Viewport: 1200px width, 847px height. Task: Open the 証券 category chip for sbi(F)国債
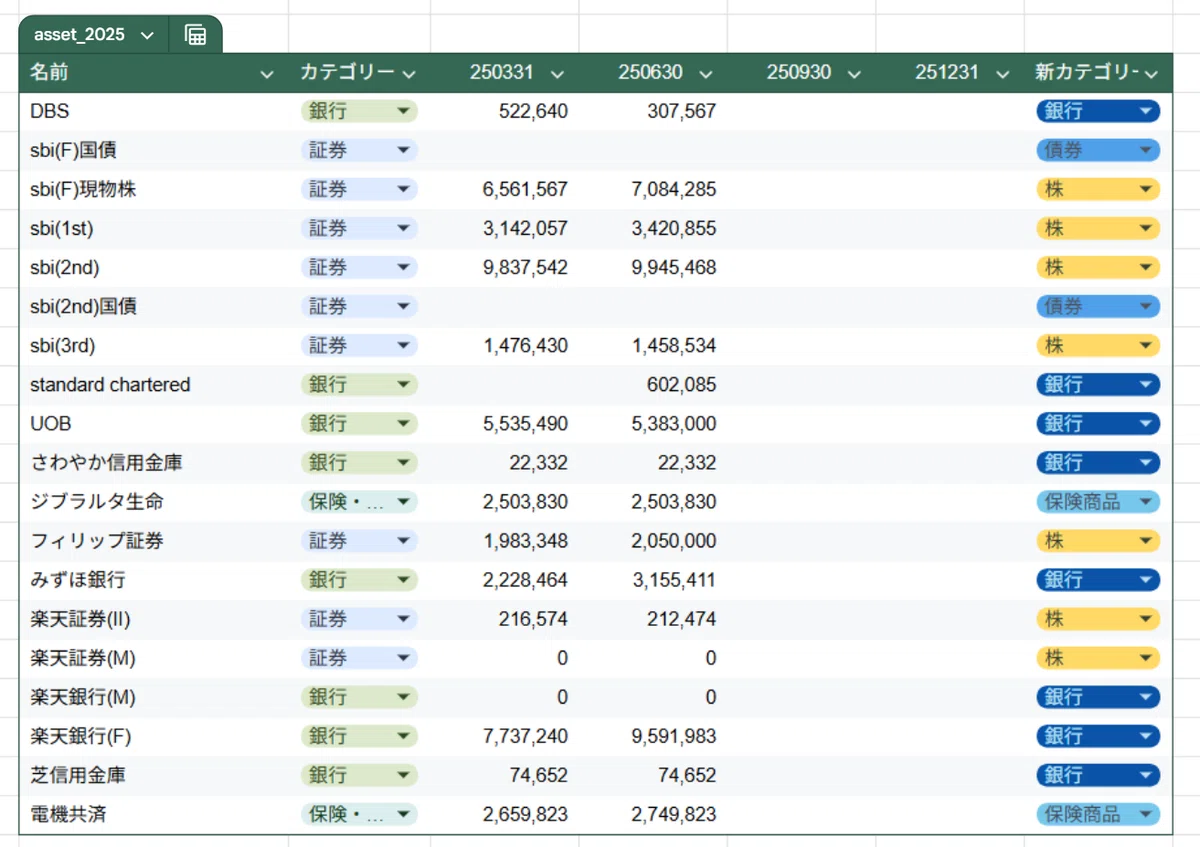[359, 150]
